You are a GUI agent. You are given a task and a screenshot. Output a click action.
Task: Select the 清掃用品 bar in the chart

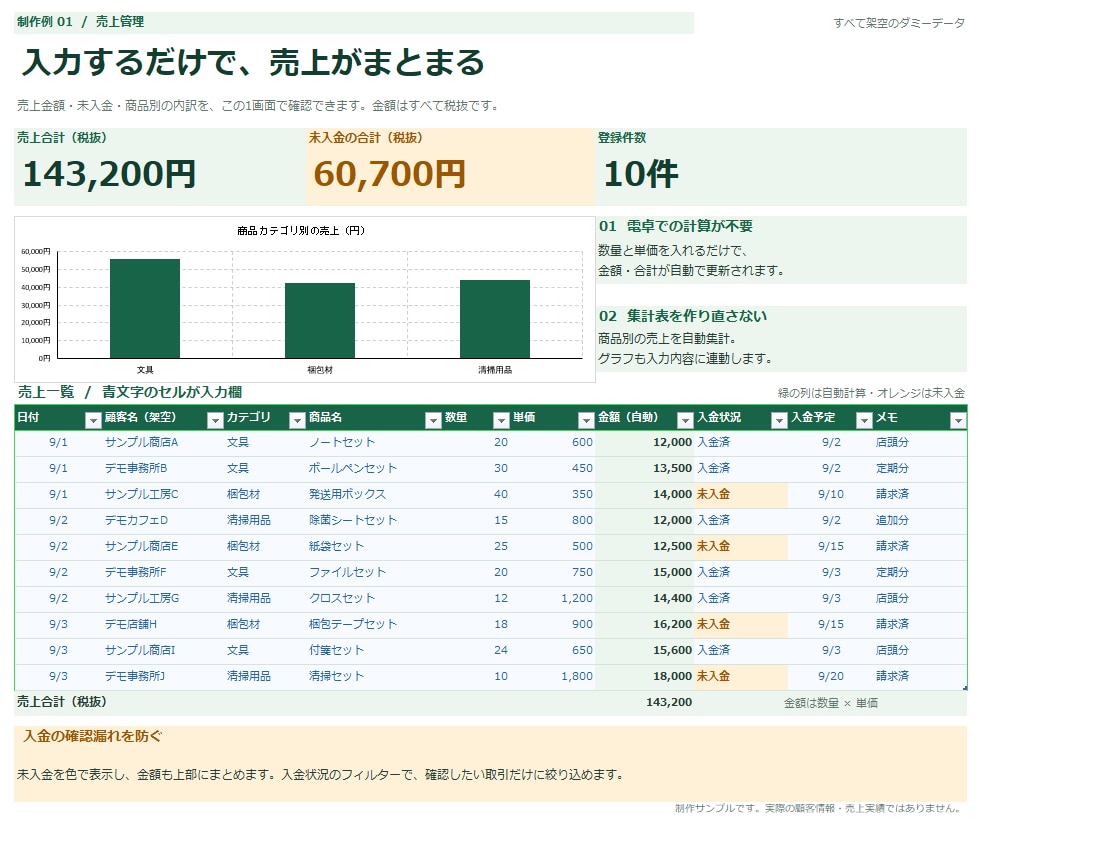(x=495, y=319)
